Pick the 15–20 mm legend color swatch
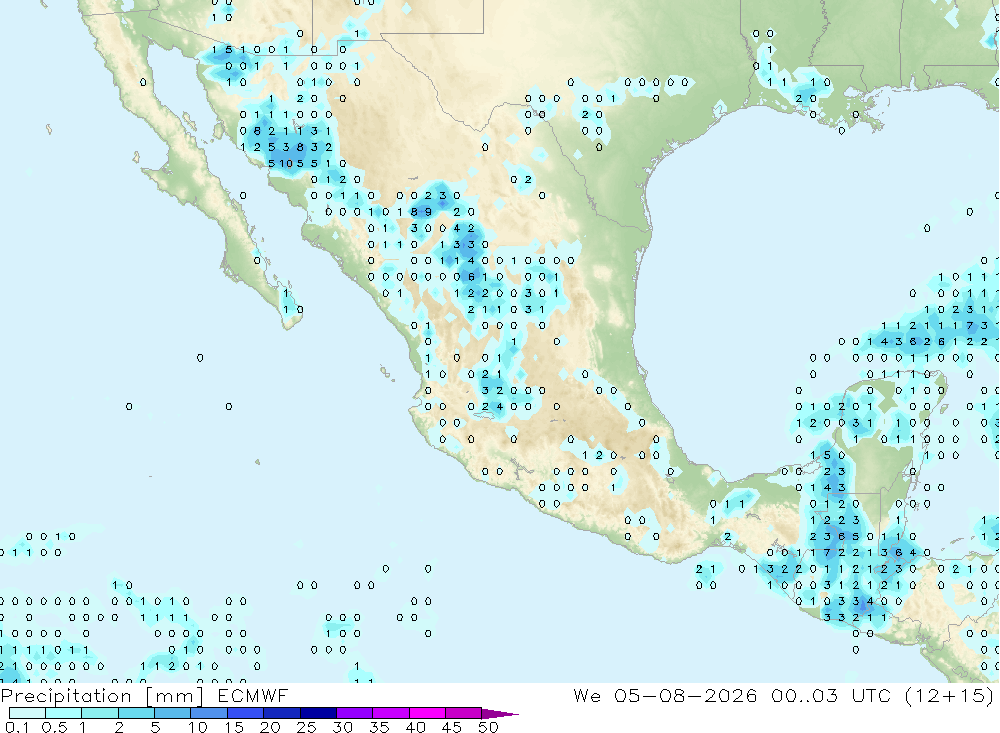The width and height of the screenshot is (1000, 733). pyautogui.click(x=246, y=713)
